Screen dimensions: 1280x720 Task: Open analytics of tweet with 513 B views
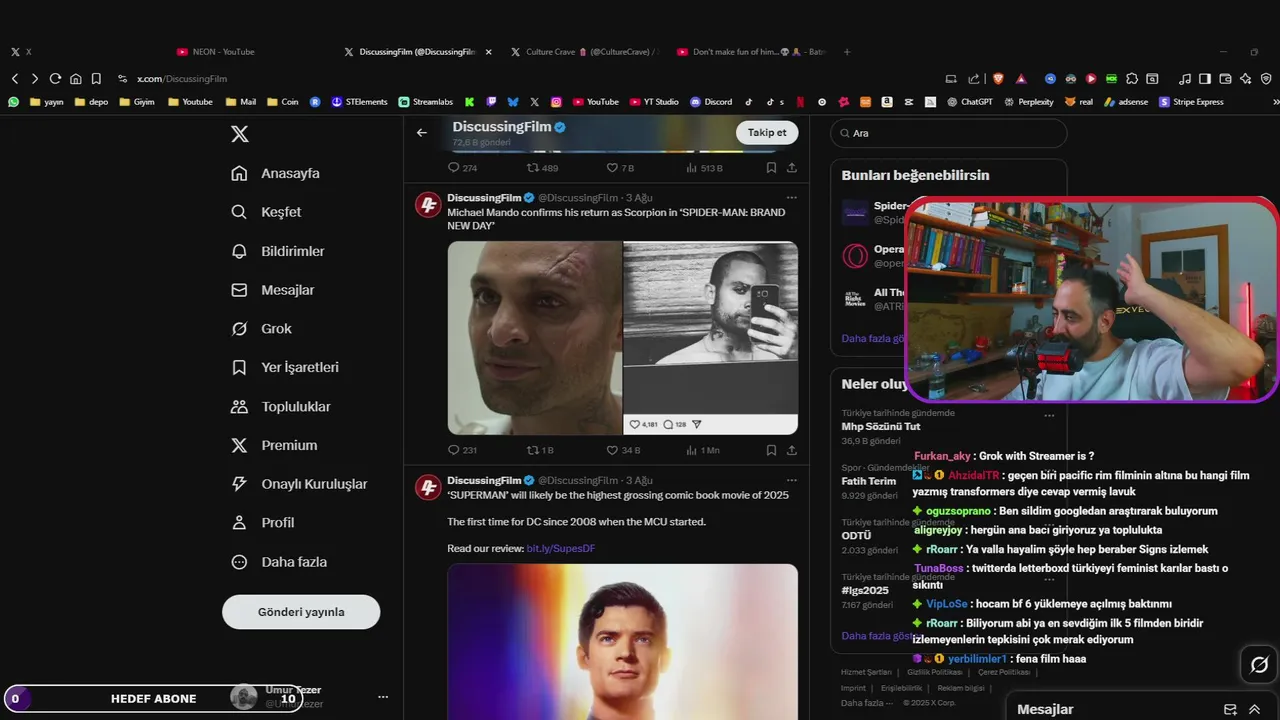coord(704,168)
